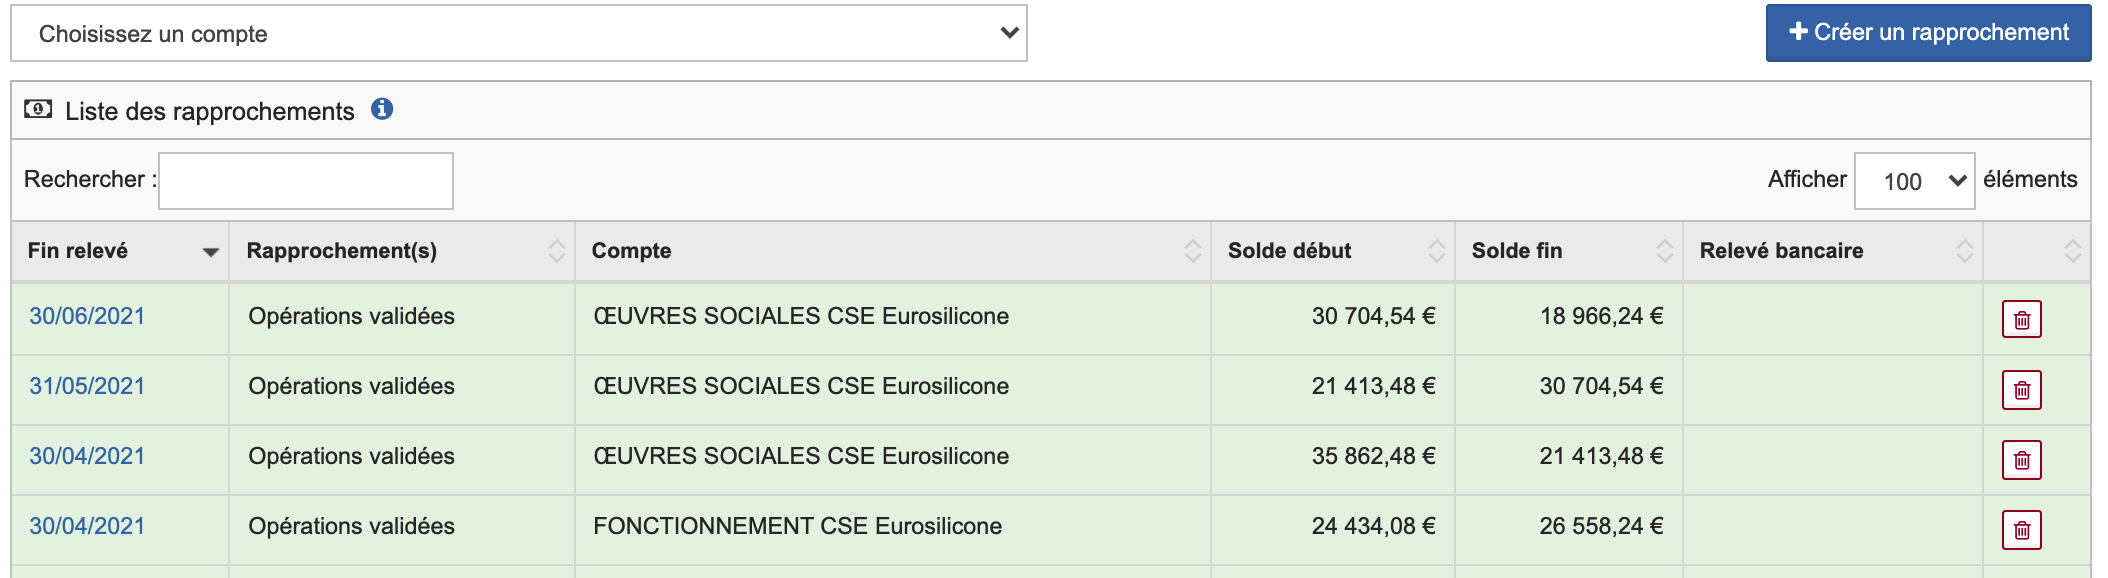Sort by Relevé bancaire column
2108x578 pixels.
1964,251
